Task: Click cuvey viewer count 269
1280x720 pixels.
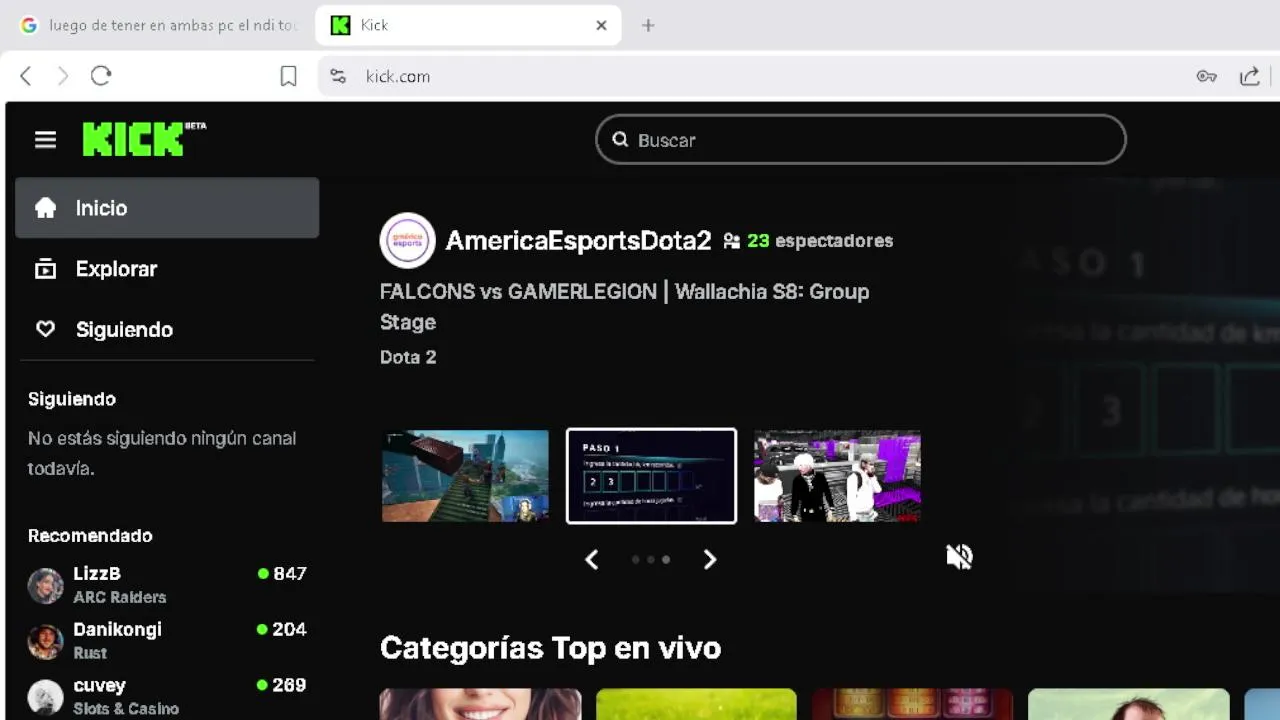Action: (x=282, y=686)
